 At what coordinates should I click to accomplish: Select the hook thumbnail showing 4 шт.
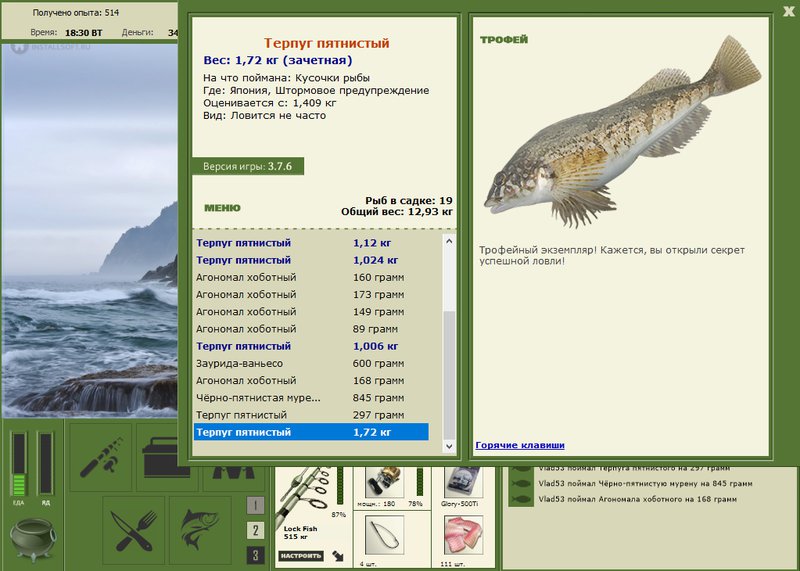(x=385, y=535)
